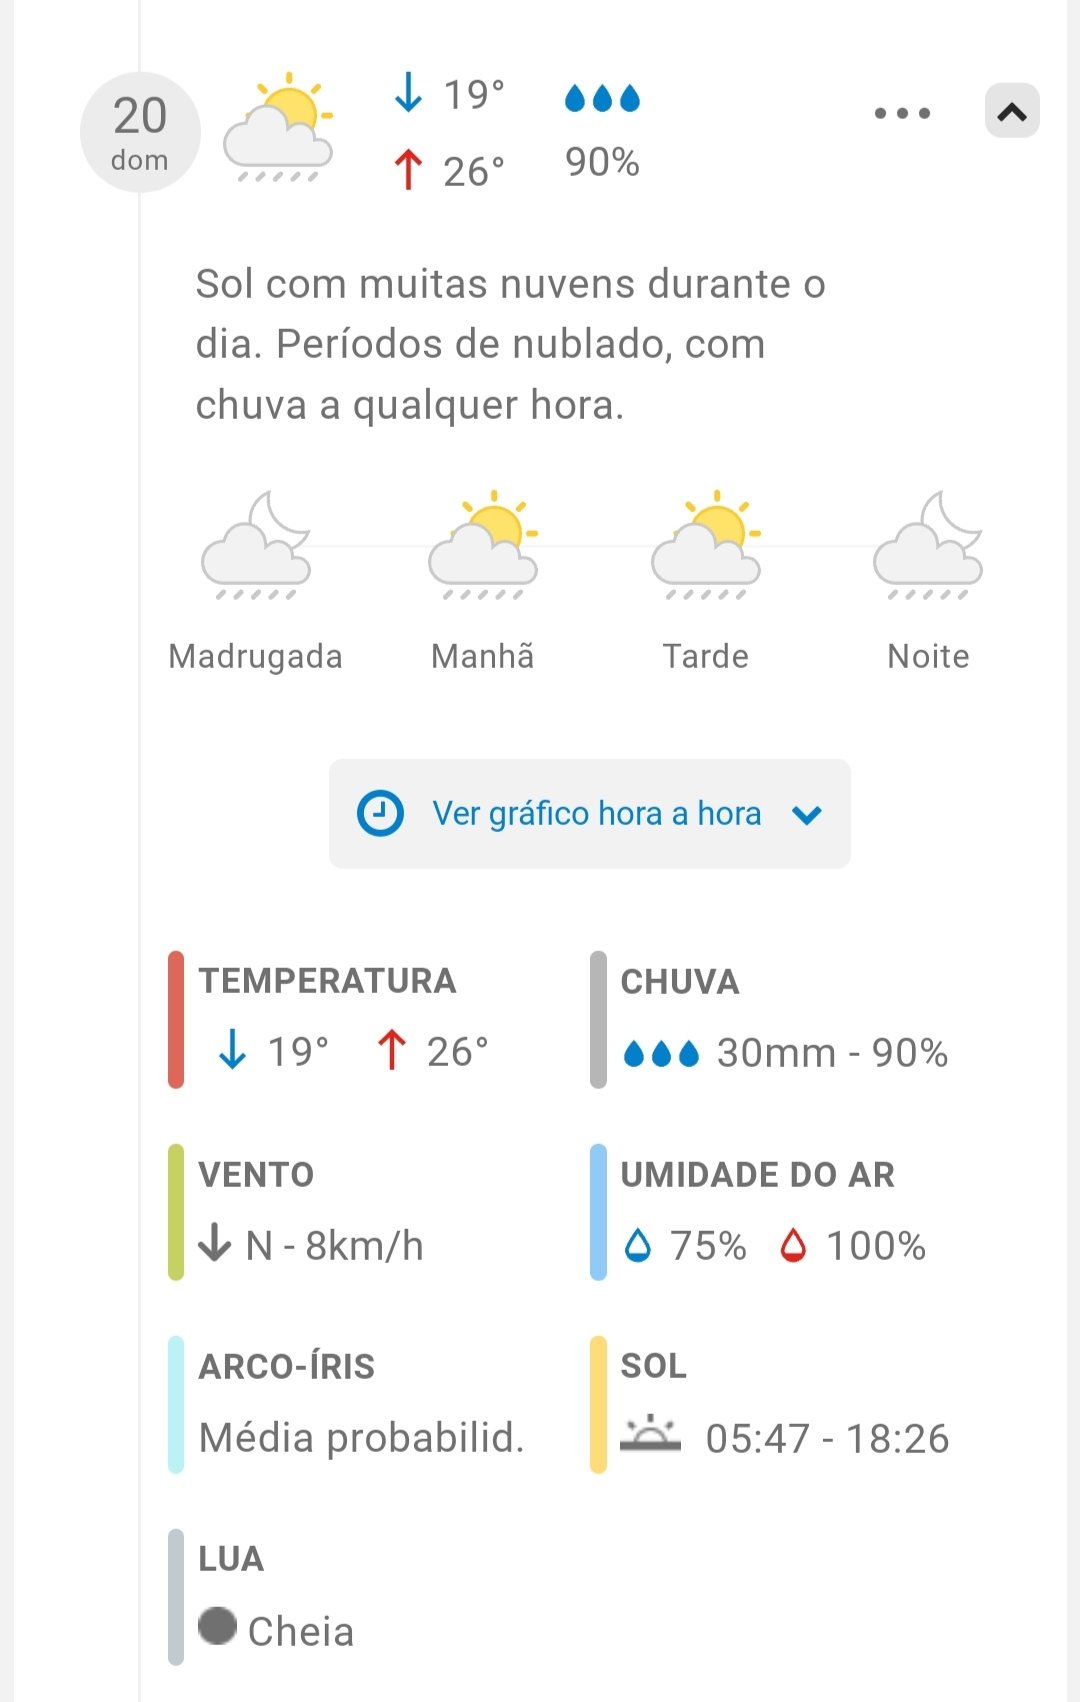Click the red bar beside TEMPERATURA
The width and height of the screenshot is (1080, 1702).
176,1019
